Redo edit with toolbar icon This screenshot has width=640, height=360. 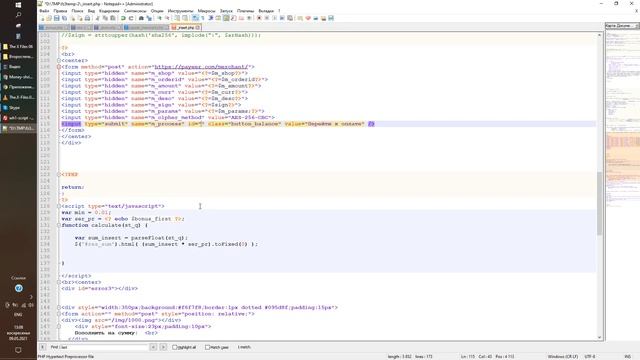[x=131, y=18]
